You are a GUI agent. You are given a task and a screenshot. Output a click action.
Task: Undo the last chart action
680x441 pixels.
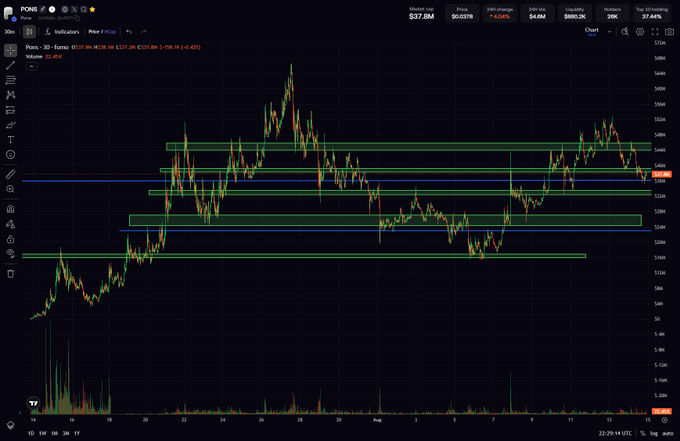tap(129, 32)
